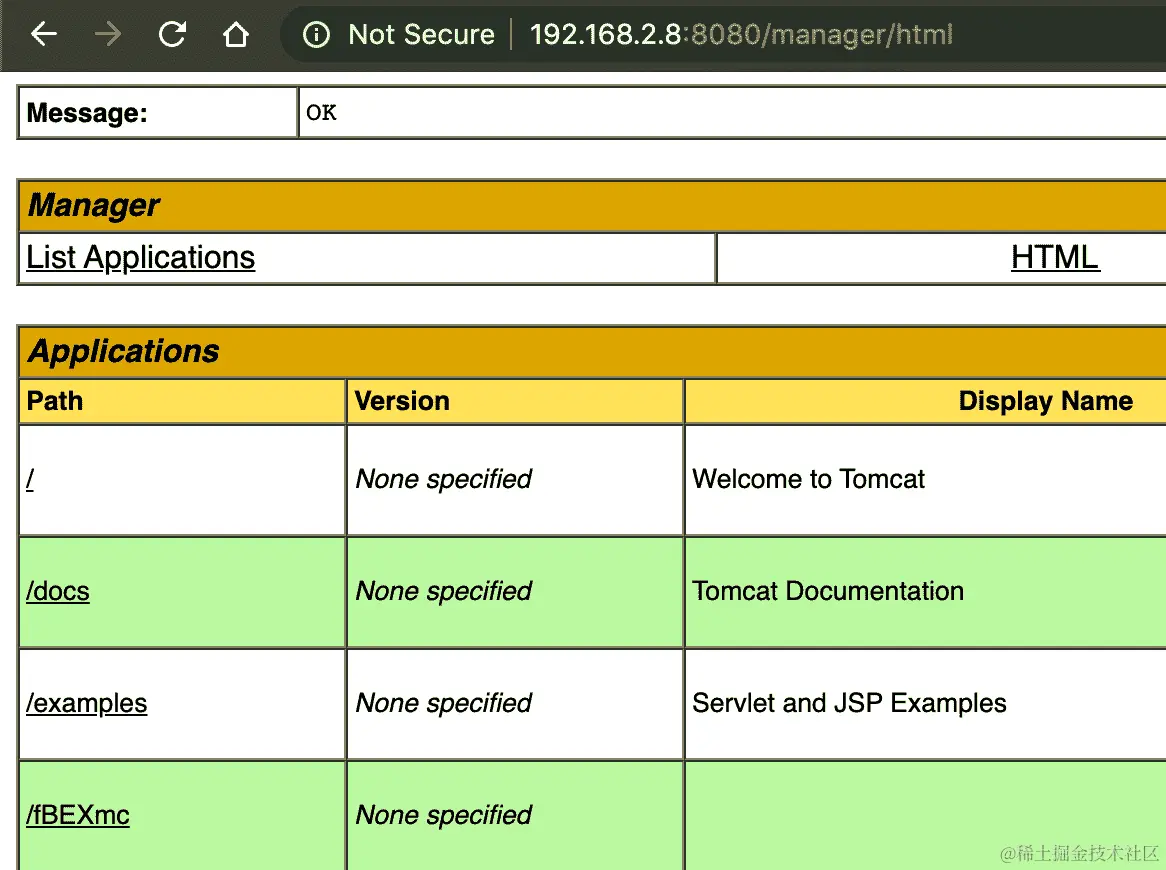Click the Display Name column header
Image resolution: width=1166 pixels, height=870 pixels.
tap(1046, 401)
